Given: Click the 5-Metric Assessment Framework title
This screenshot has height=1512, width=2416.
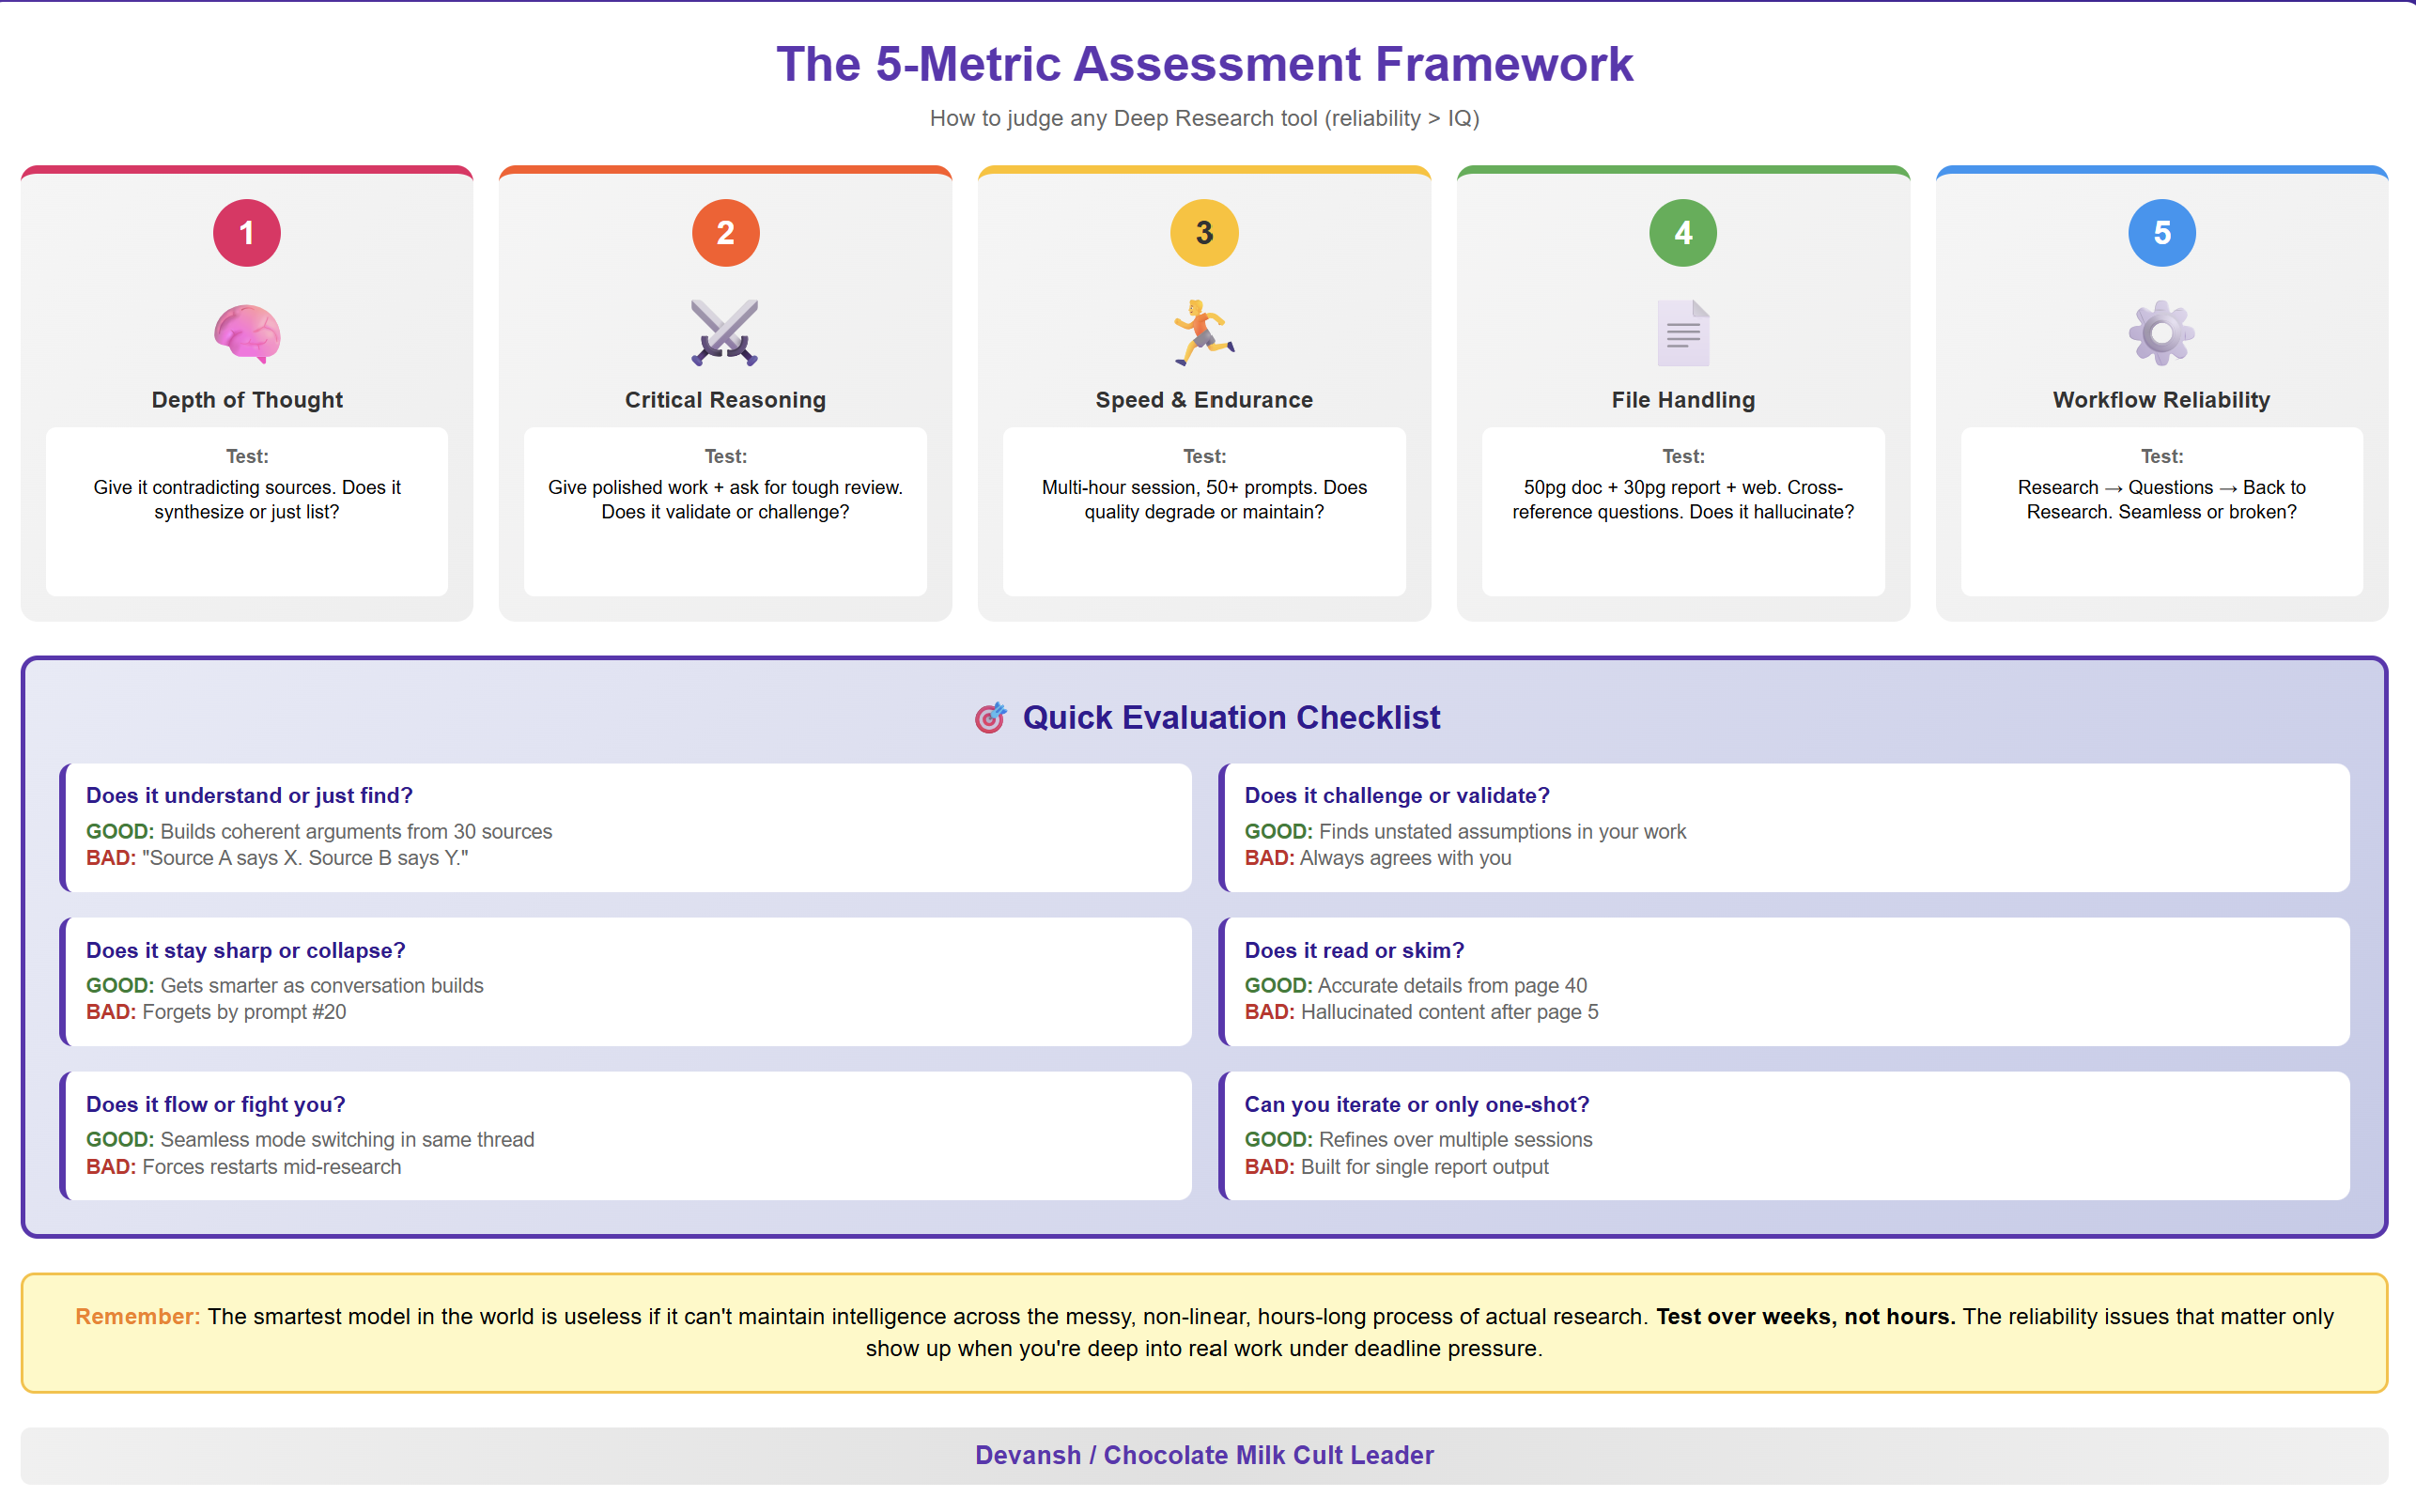Looking at the screenshot, I should click(1204, 64).
